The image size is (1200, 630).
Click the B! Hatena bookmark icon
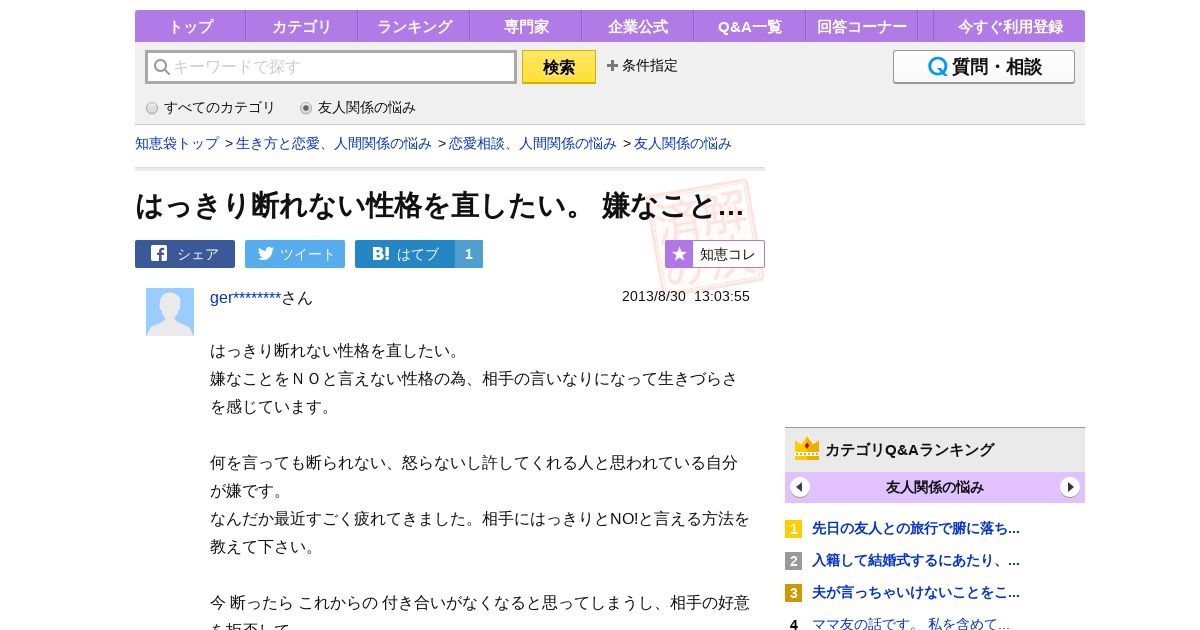(x=380, y=254)
